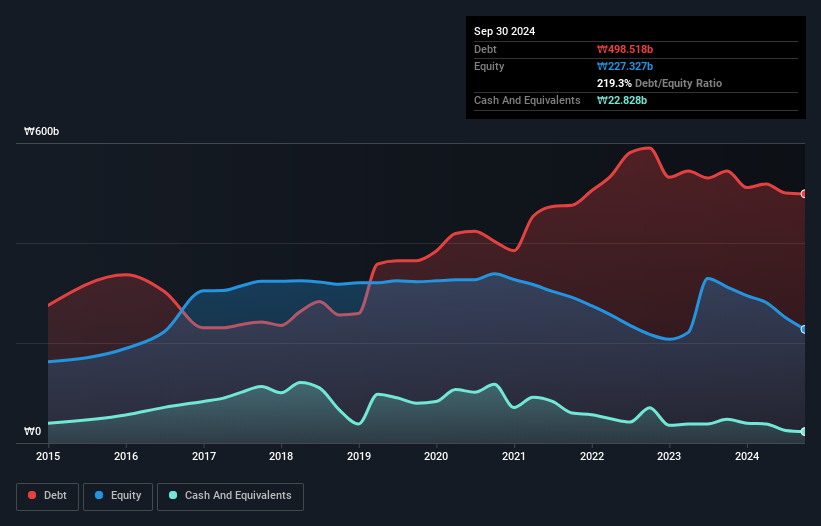Viewport: 821px width, 526px height.
Task: Click the 2018 x-axis label
Action: click(281, 456)
